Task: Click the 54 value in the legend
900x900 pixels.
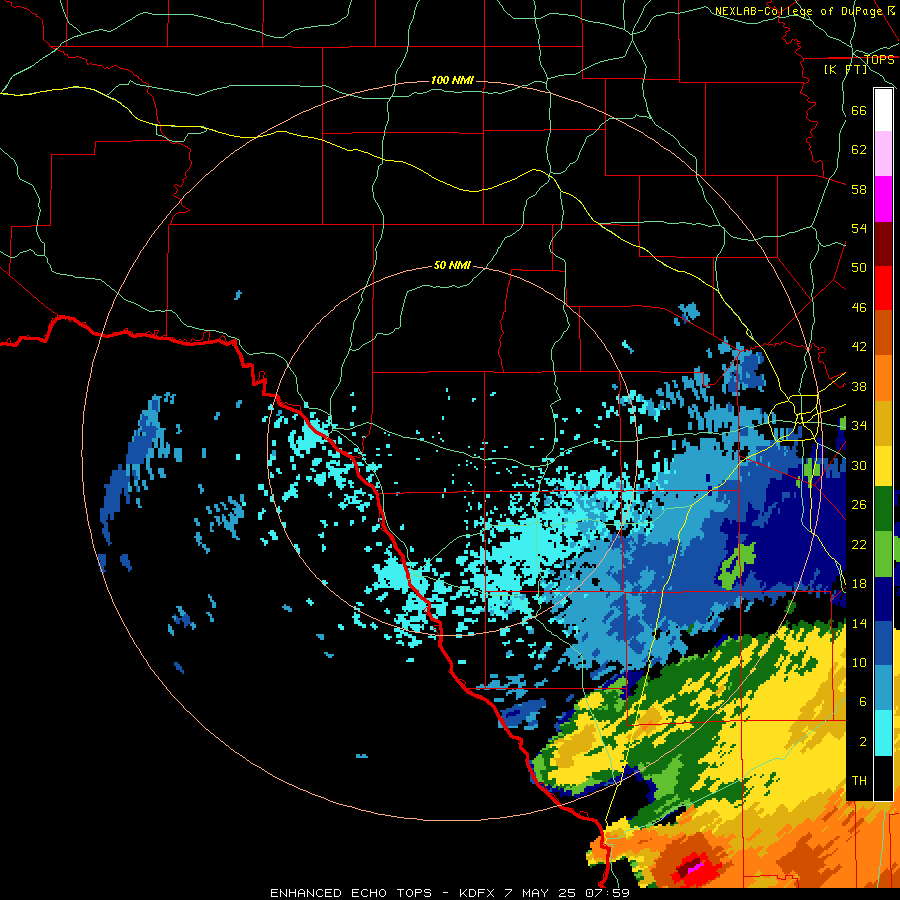Action: [x=859, y=228]
